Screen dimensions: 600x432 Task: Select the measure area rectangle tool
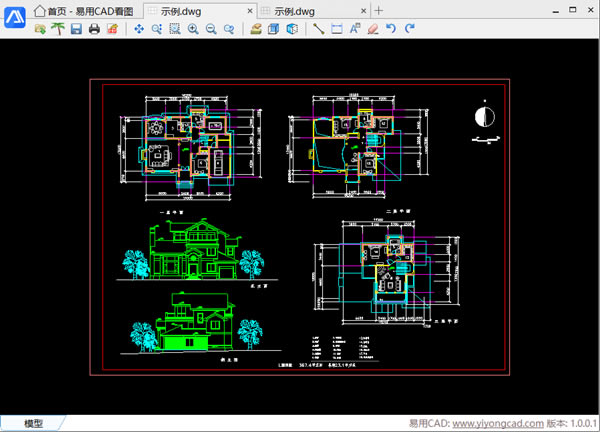coord(337,29)
